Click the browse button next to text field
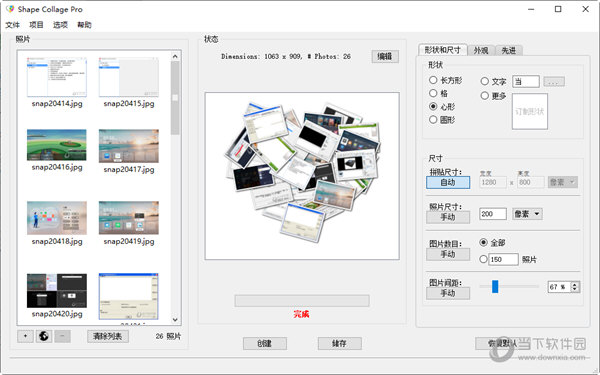 554,82
